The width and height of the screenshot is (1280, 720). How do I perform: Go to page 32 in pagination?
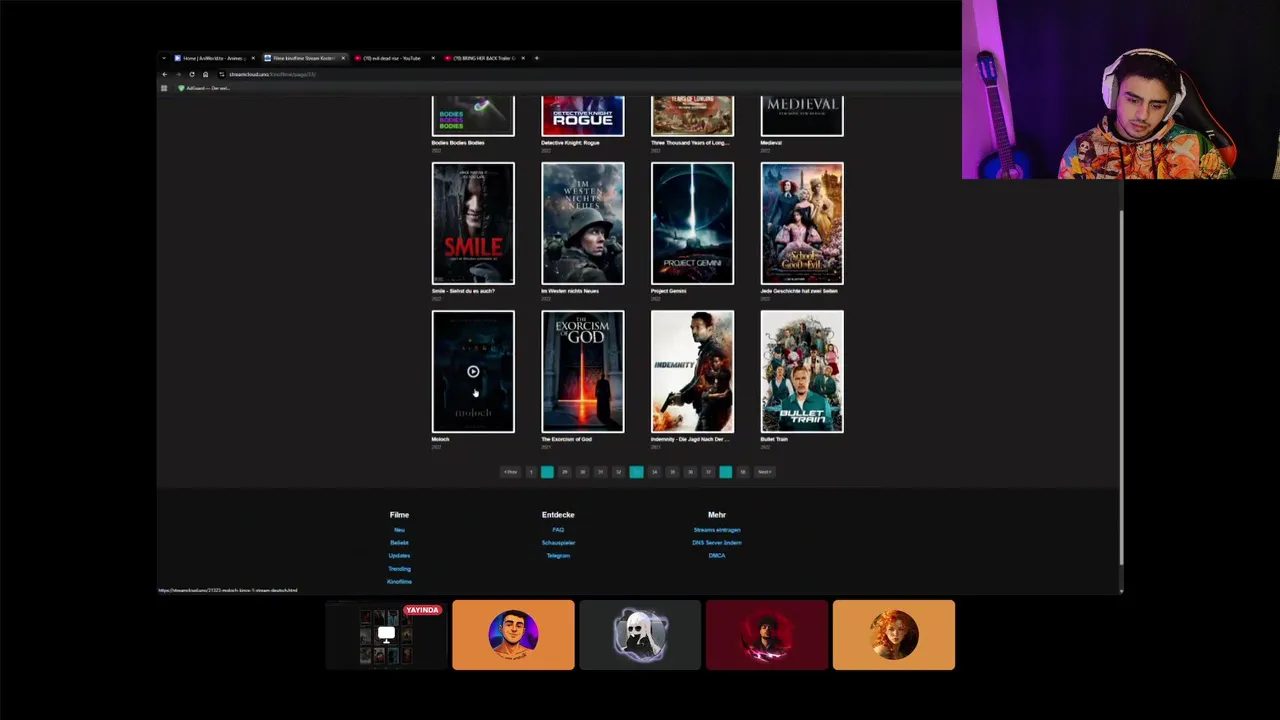(x=619, y=472)
